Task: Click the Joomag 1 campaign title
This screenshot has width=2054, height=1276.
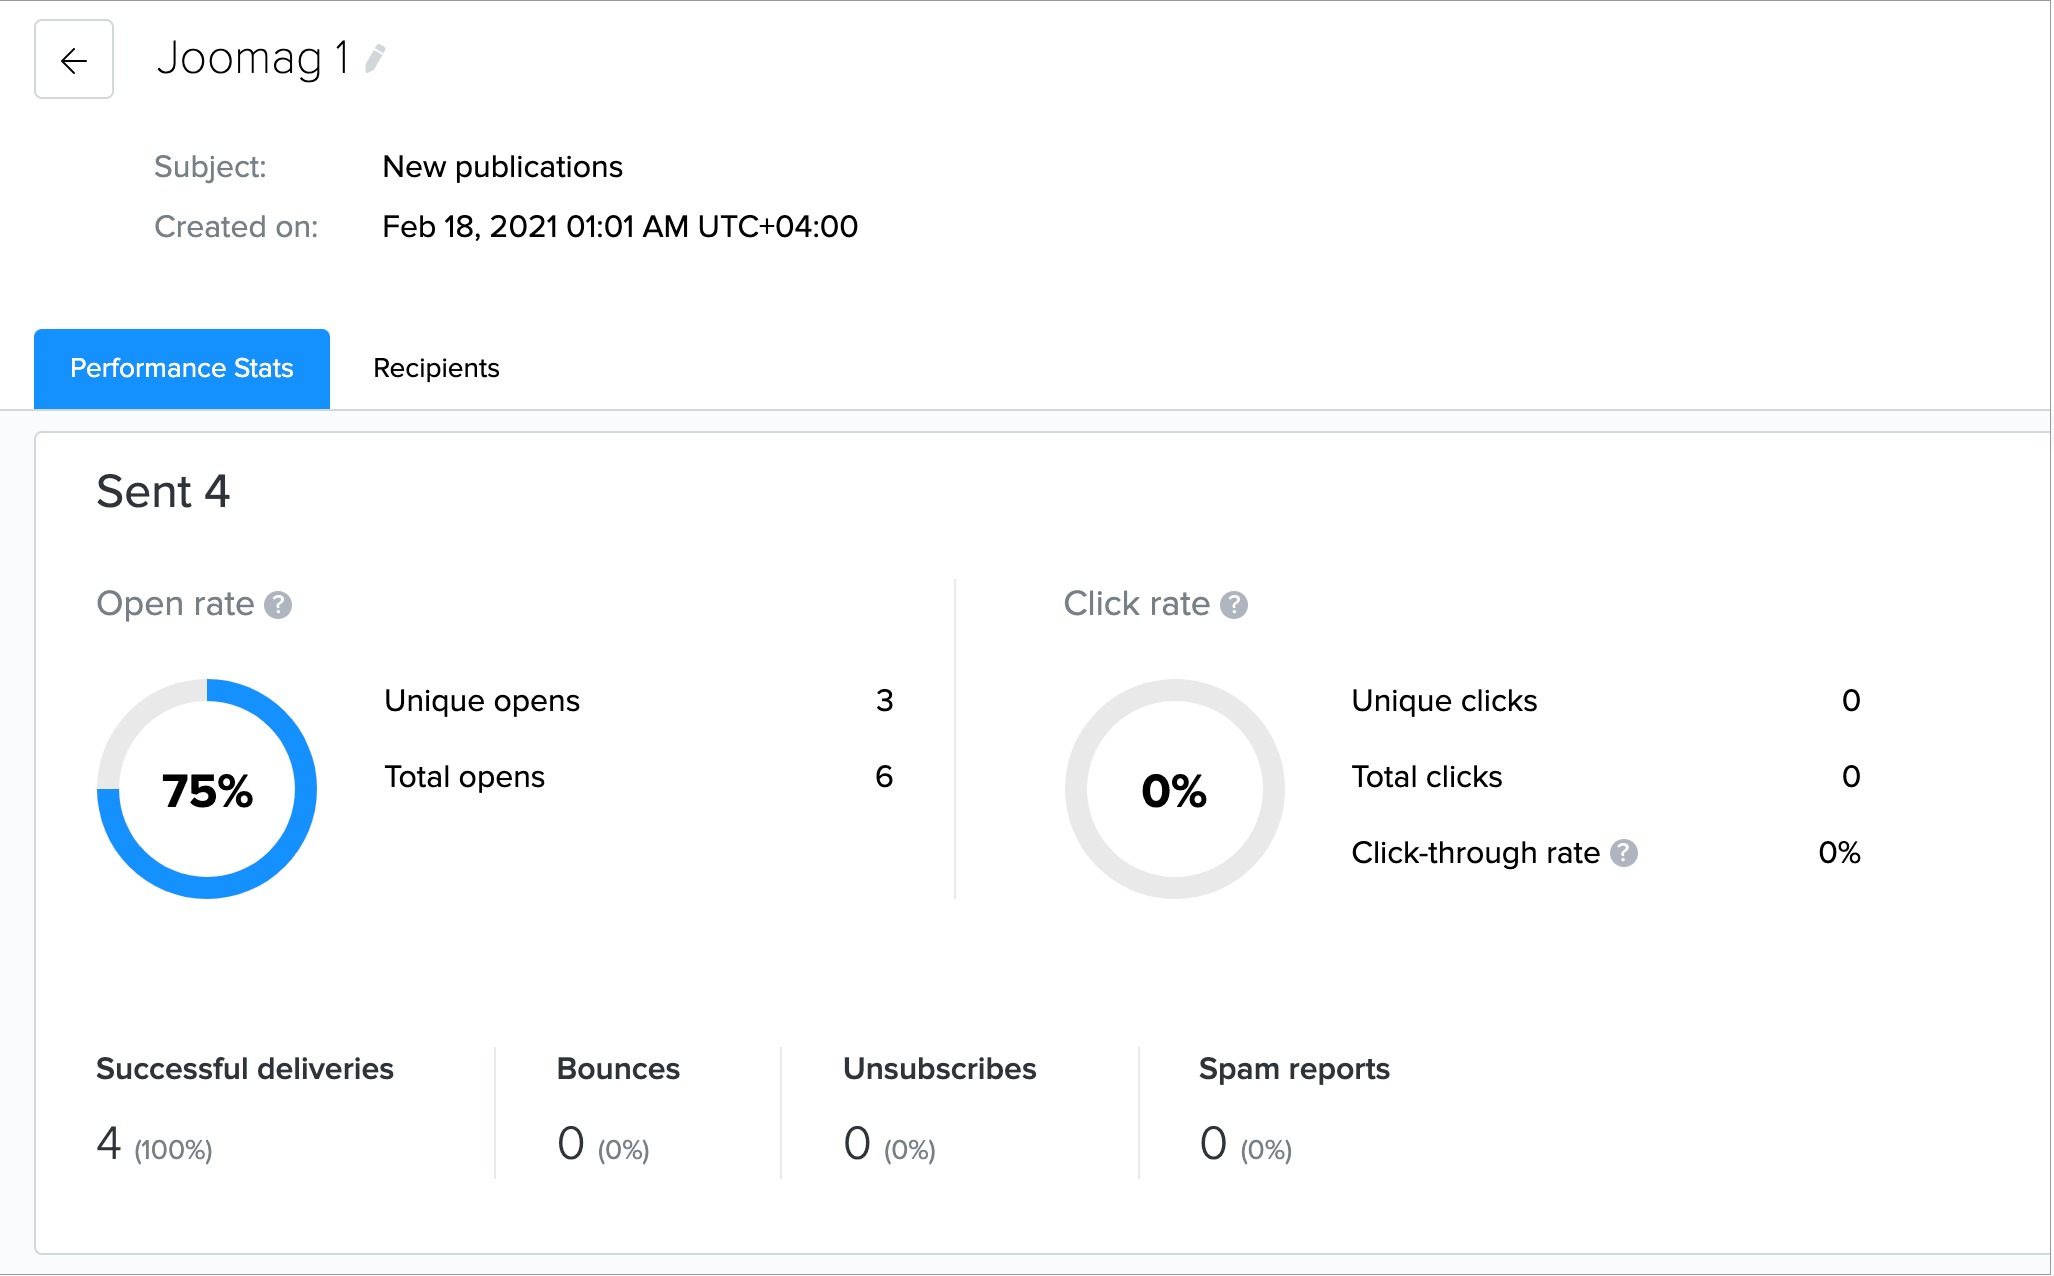Action: tap(253, 59)
